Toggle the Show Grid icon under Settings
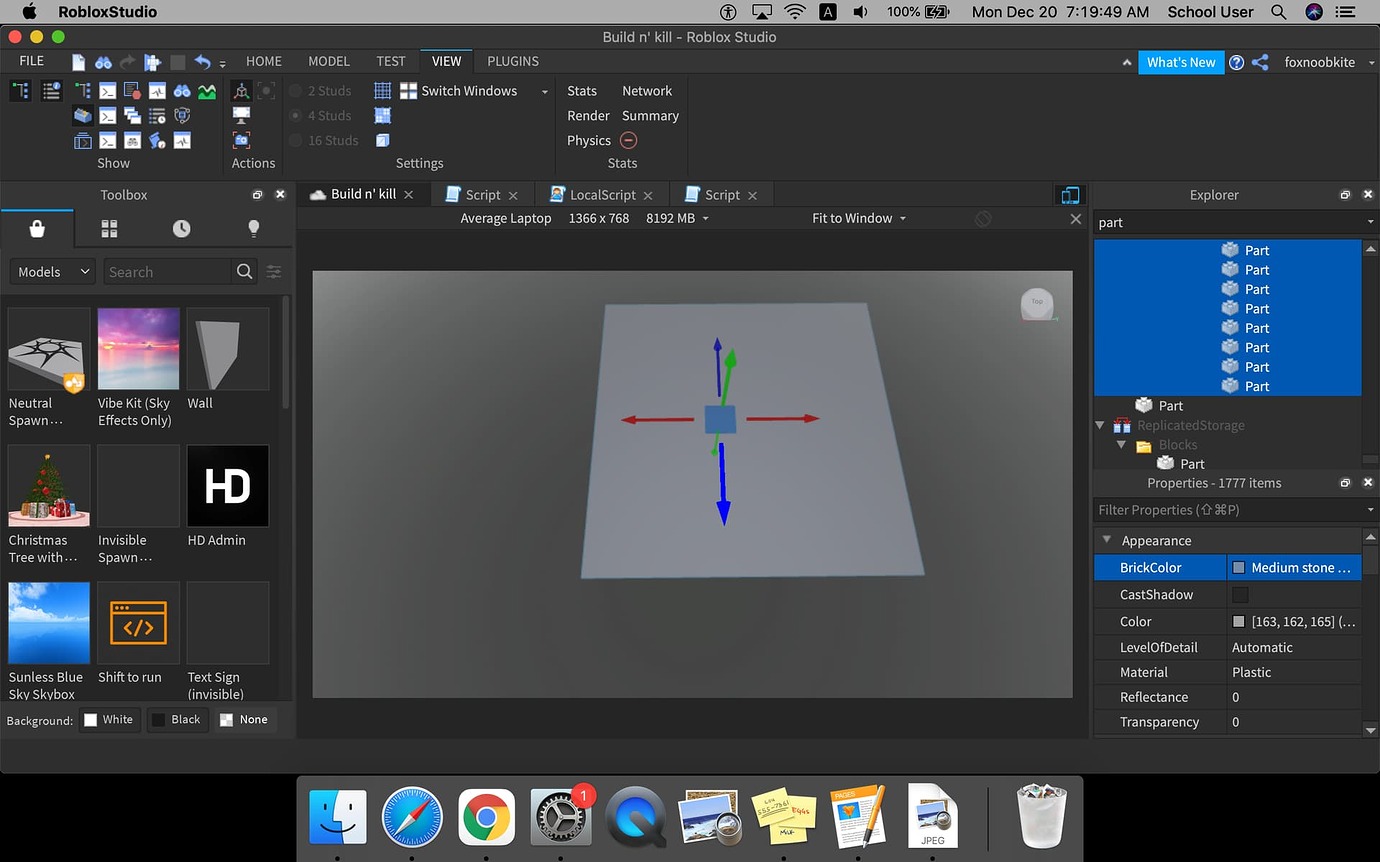Screen dimensions: 1380x862 383,90
